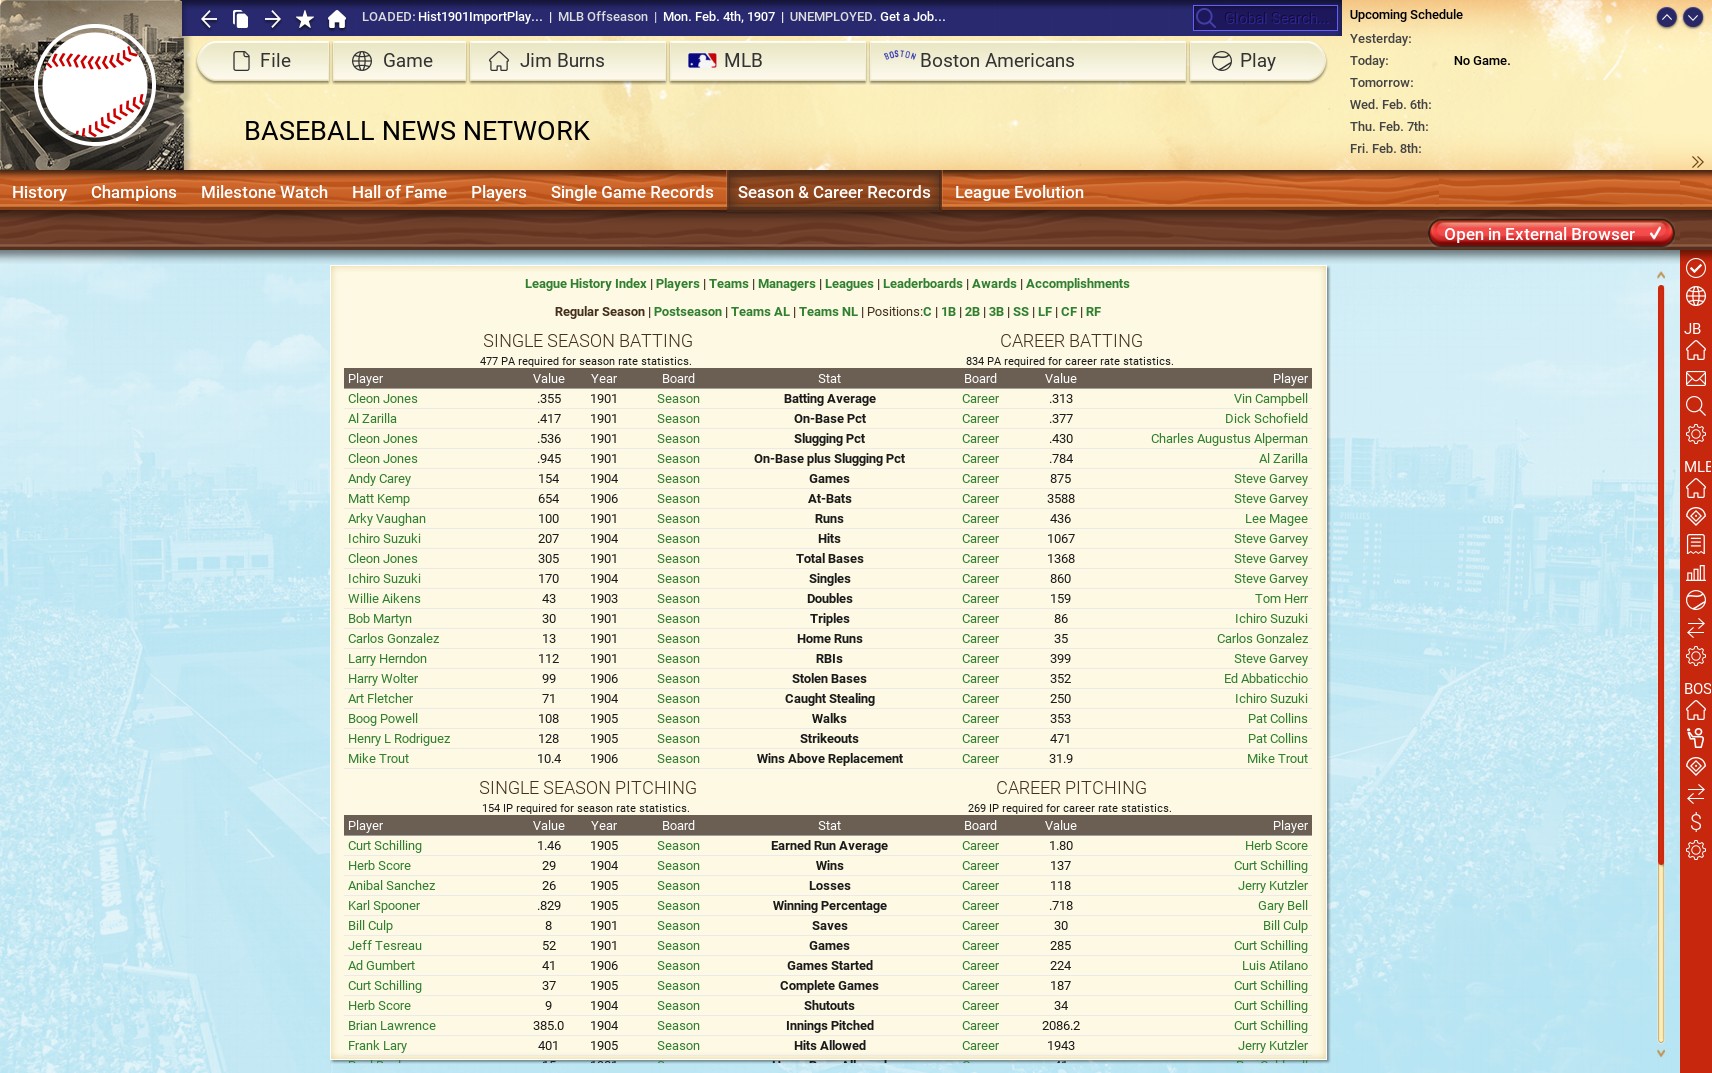Open the bar chart statistics icon
1712x1073 pixels.
pyautogui.click(x=1696, y=572)
